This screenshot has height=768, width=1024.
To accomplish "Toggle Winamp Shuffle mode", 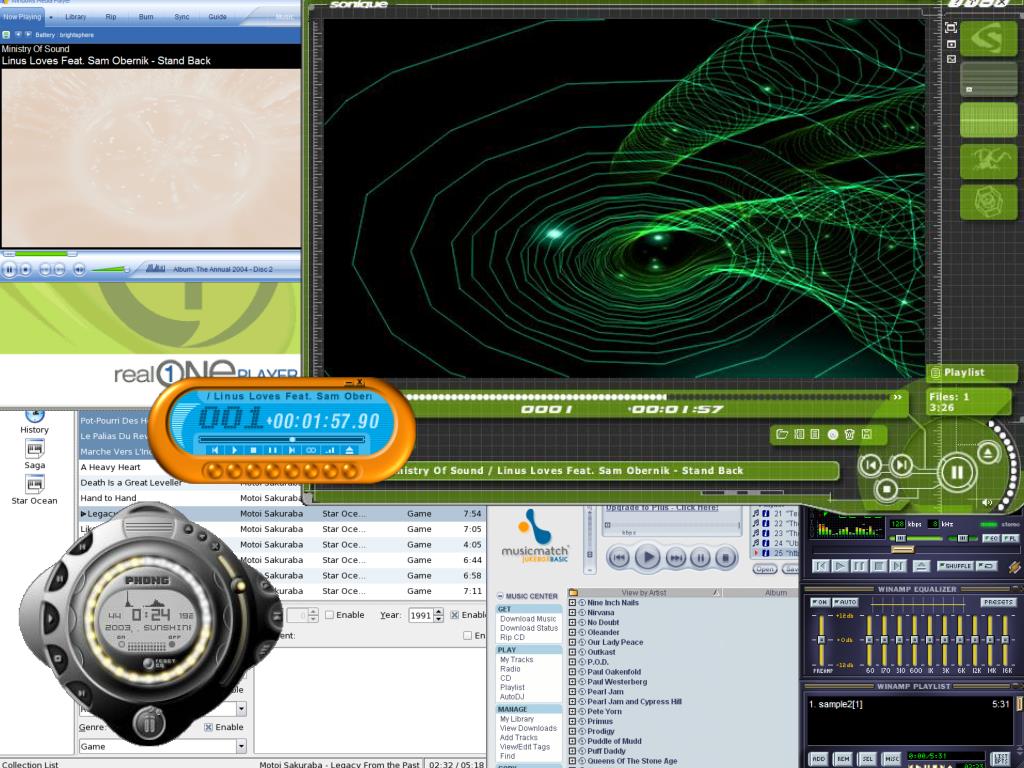I will [x=955, y=566].
